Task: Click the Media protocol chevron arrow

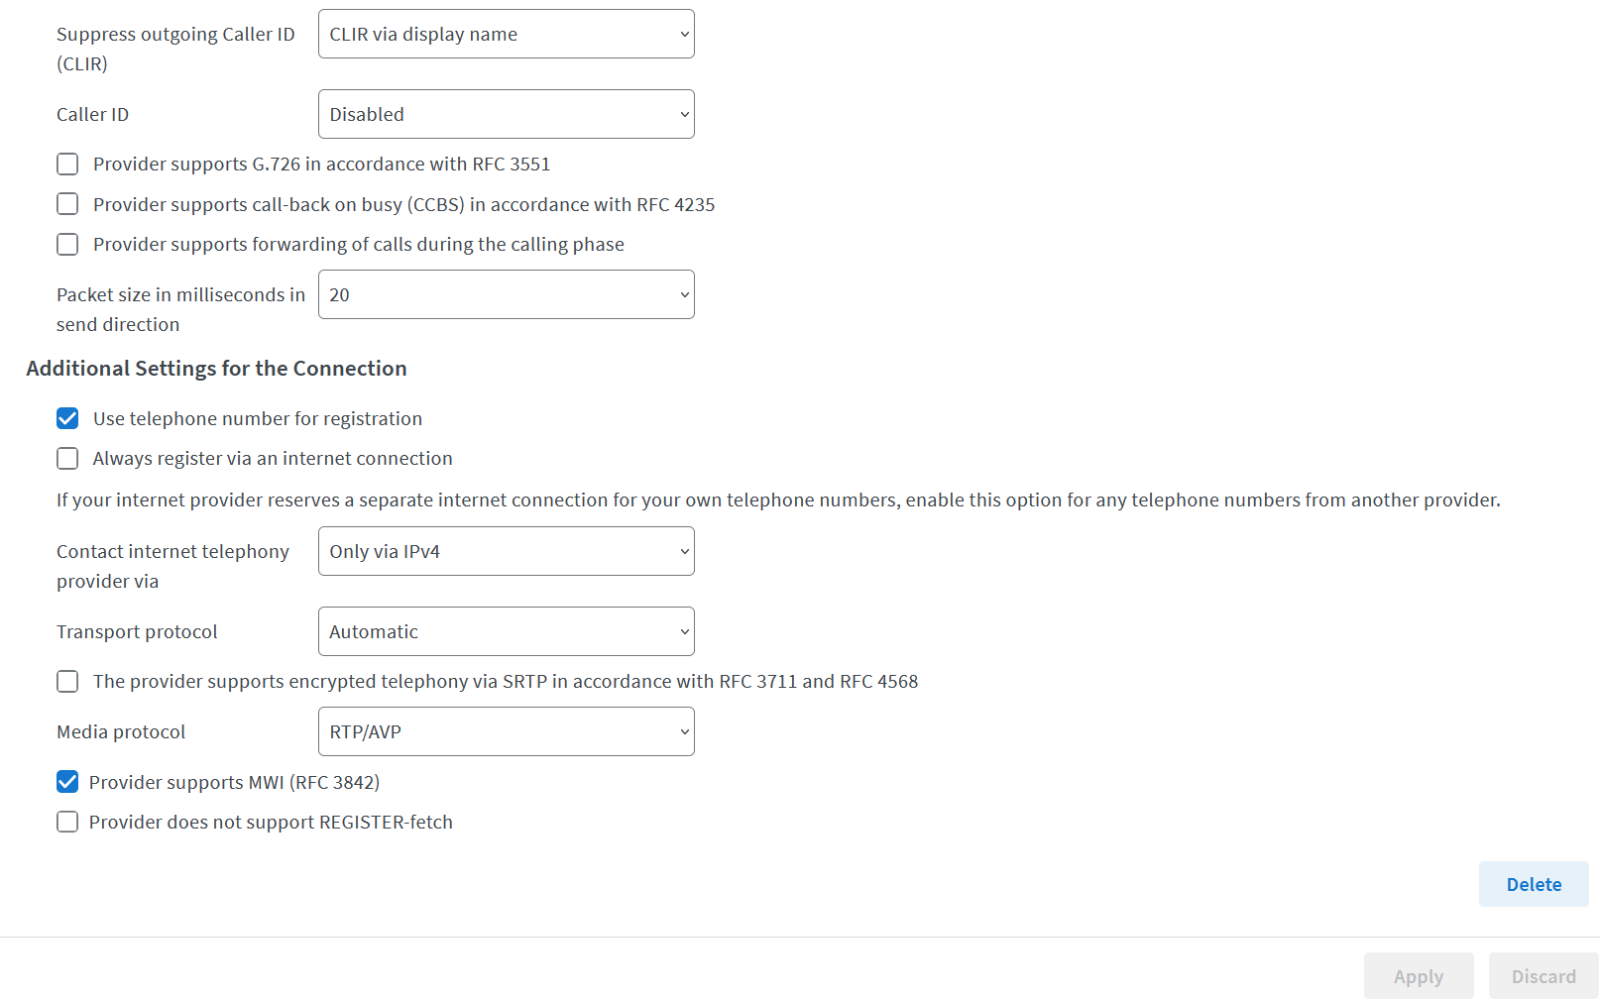Action: click(x=684, y=731)
